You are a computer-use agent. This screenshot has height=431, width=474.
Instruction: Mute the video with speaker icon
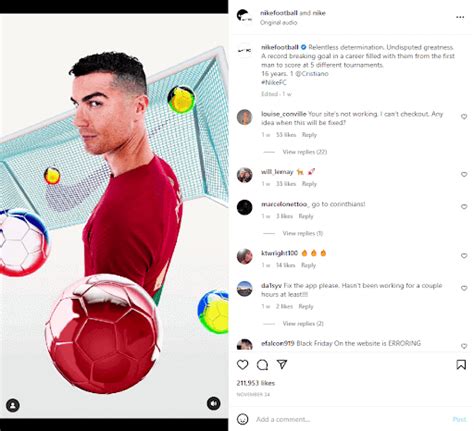pyautogui.click(x=214, y=403)
